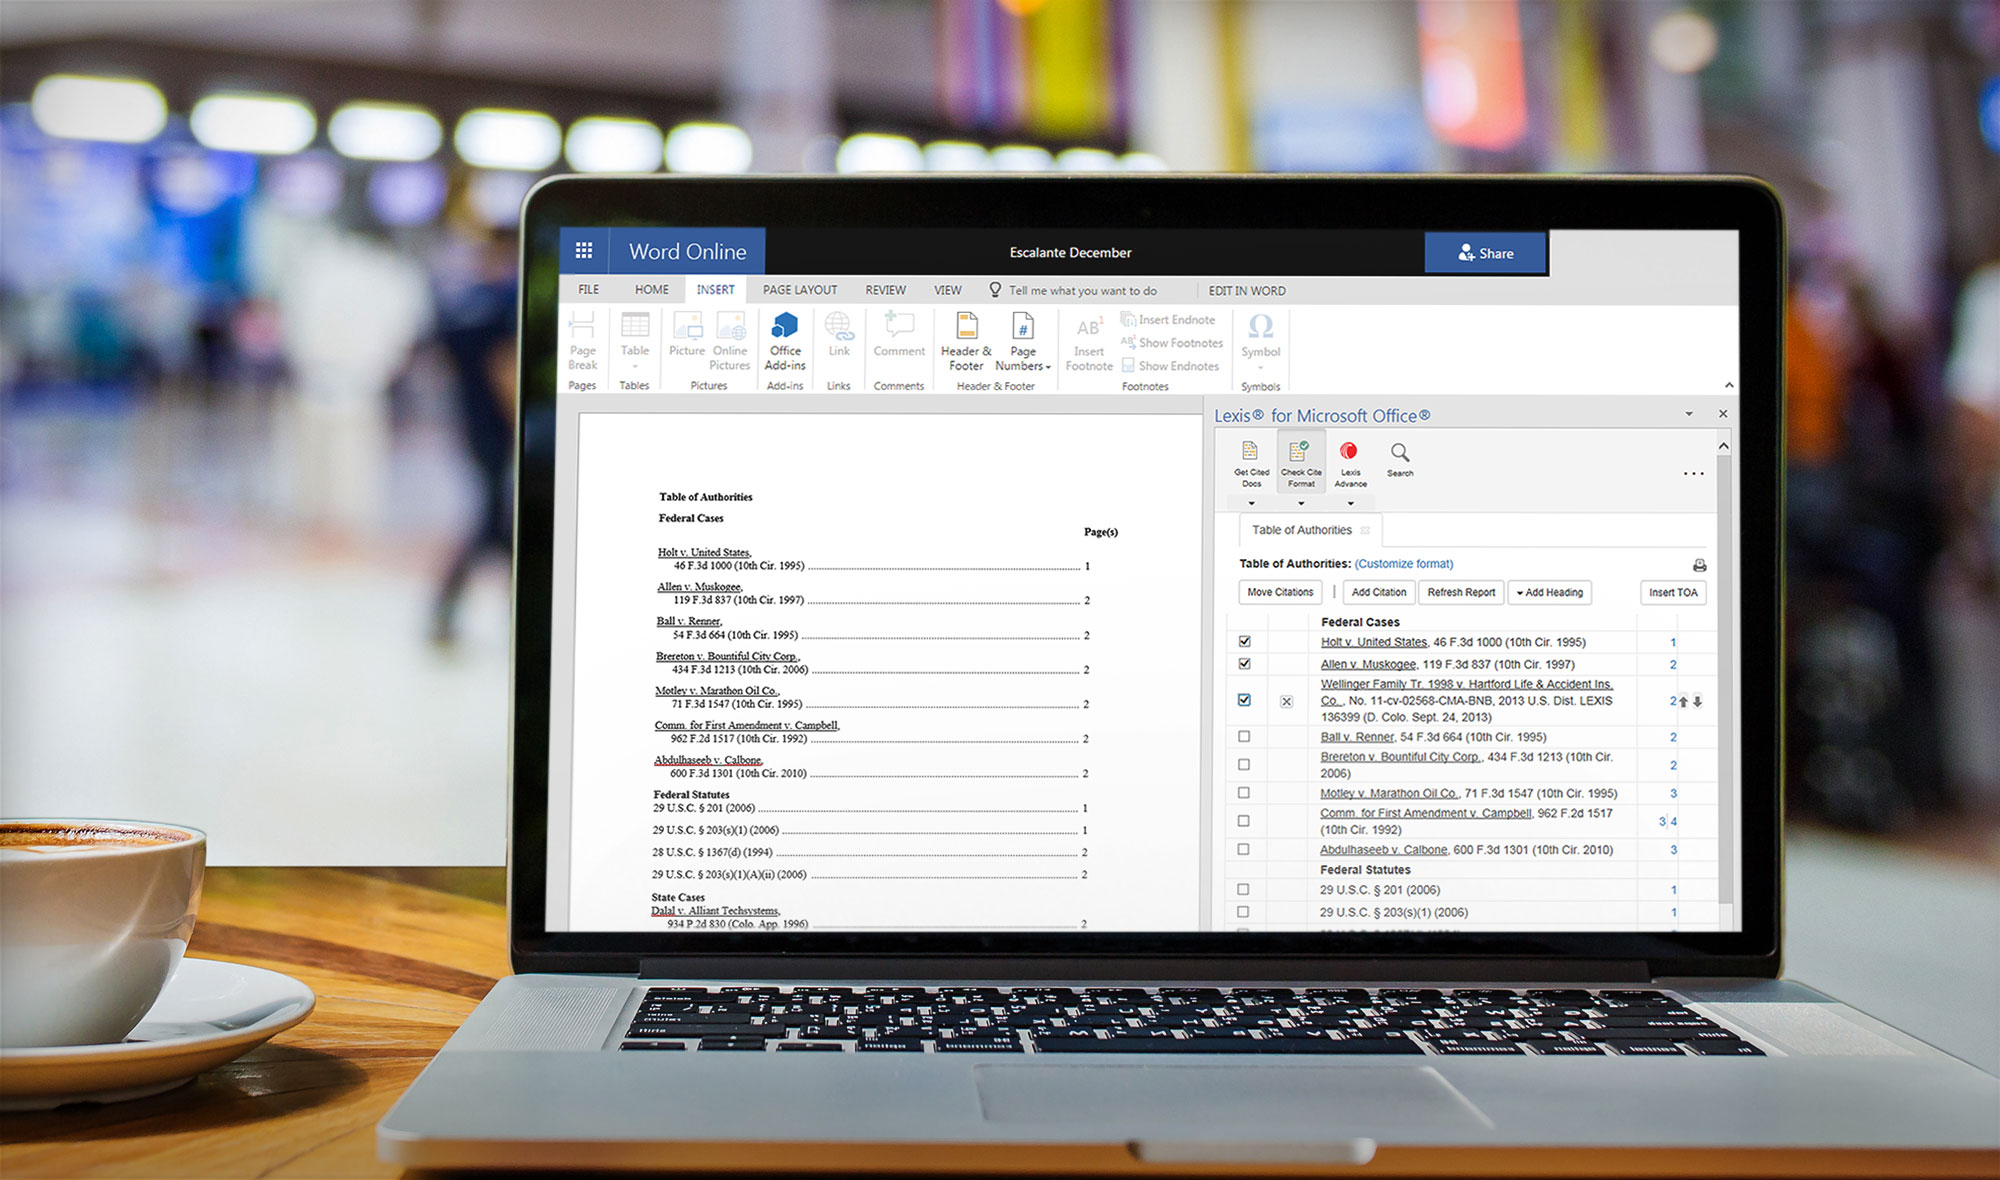Check Abdulhaseeb v. Calbone citation
Image resolution: width=2000 pixels, height=1180 pixels.
point(1243,849)
